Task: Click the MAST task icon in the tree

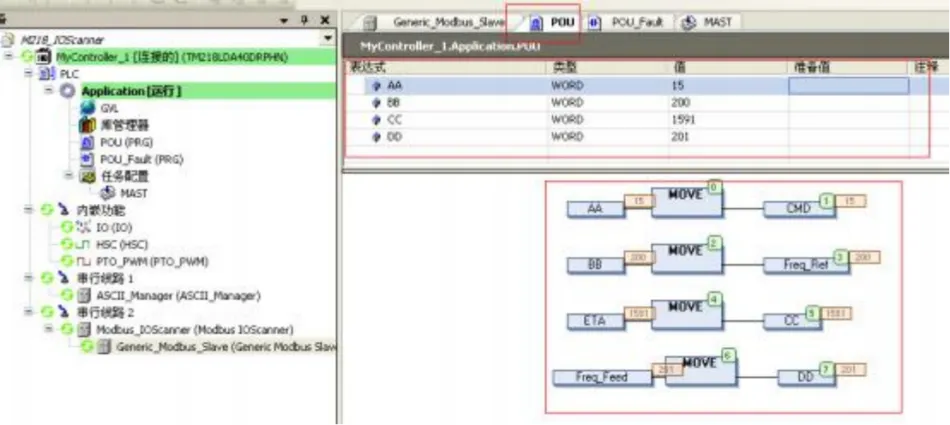Action: tap(109, 192)
